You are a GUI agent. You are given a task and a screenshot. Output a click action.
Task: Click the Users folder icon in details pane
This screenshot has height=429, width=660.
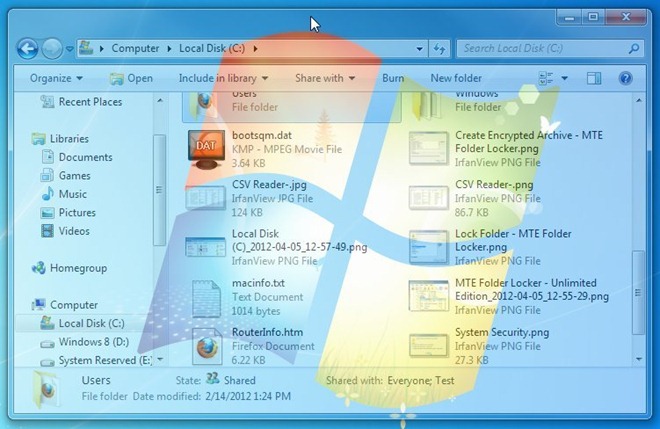(x=46, y=388)
